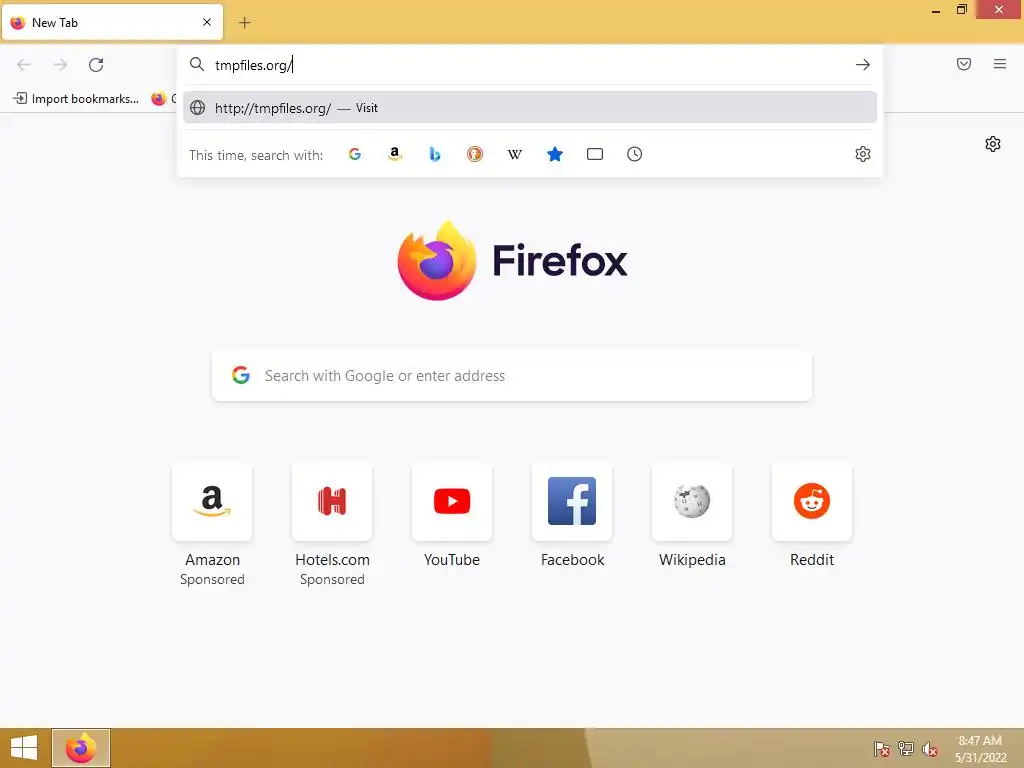Click the Firefox bookmark icon in bookmarks toolbar
Image resolution: width=1024 pixels, height=768 pixels.
159,99
